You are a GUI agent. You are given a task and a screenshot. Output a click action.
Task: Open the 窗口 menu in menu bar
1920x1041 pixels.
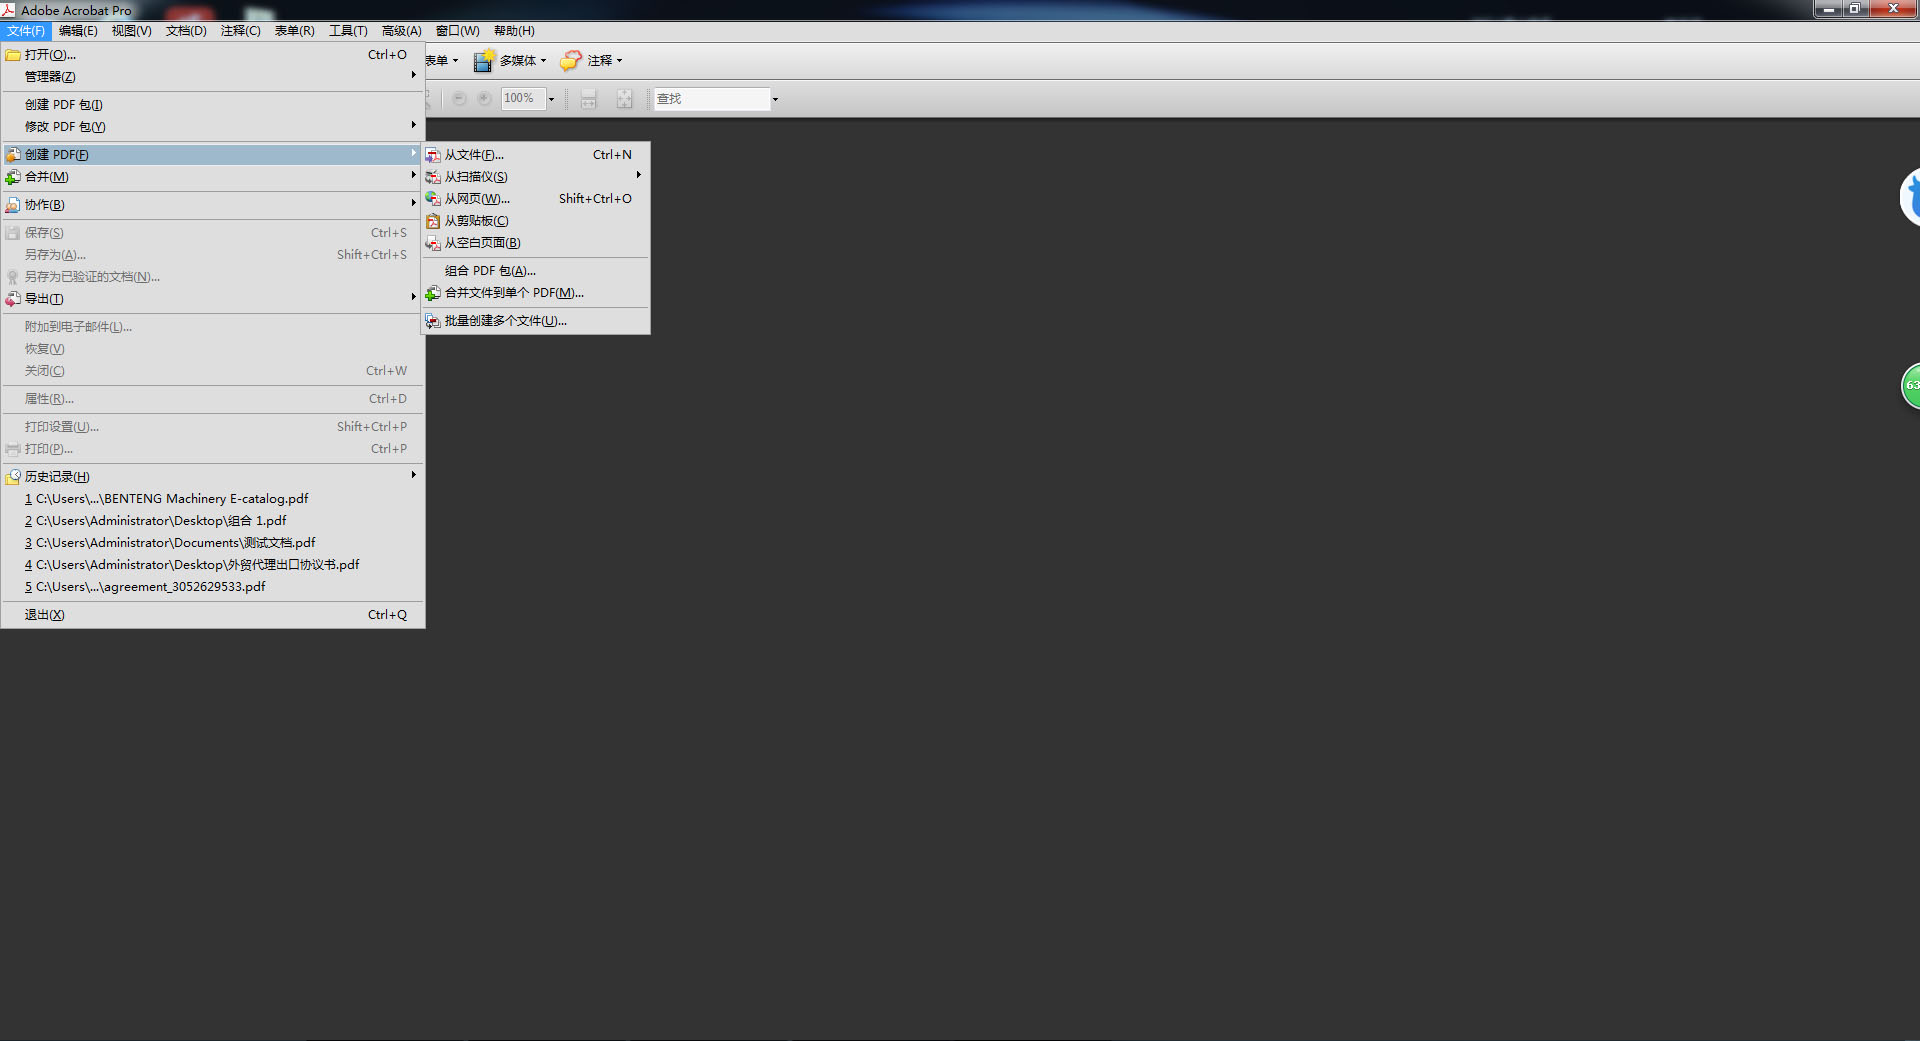click(457, 30)
